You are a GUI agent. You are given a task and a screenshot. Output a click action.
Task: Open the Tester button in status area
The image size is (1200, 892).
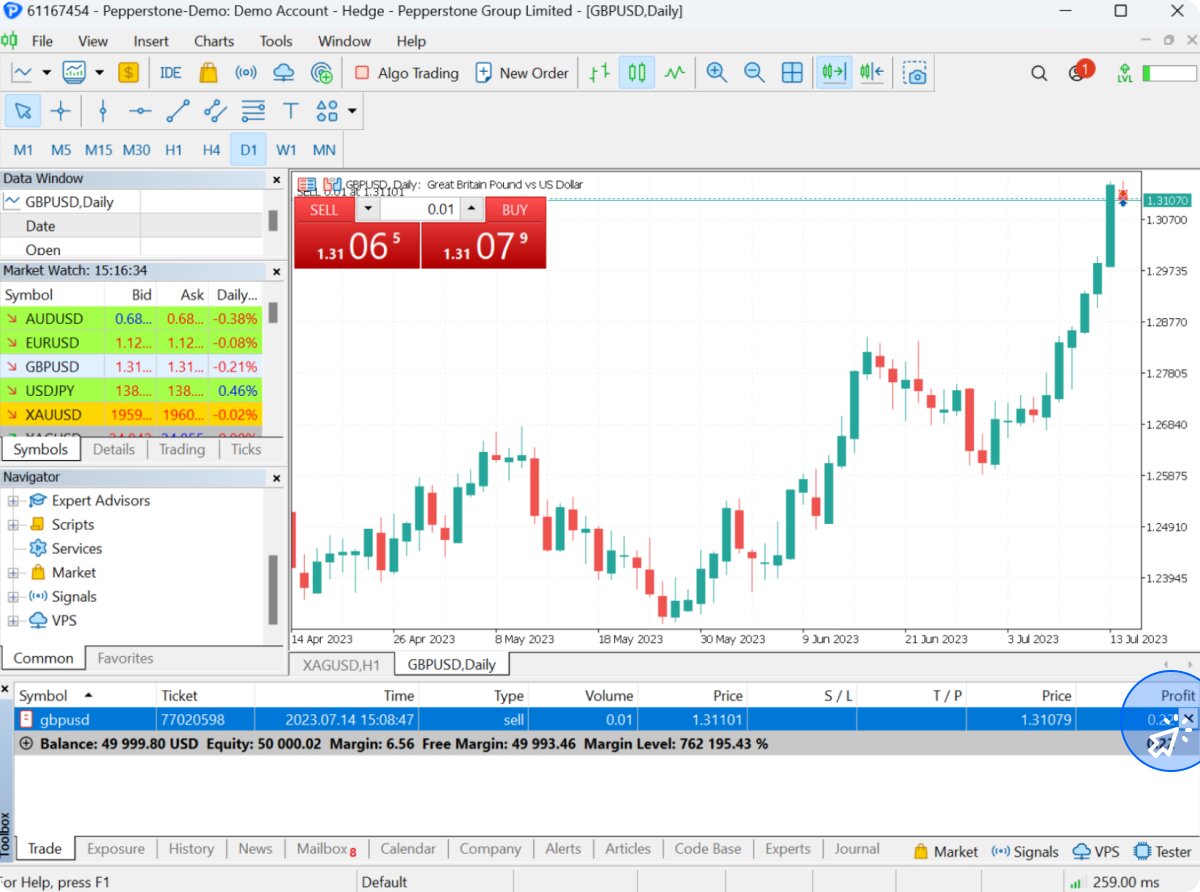[1163, 852]
